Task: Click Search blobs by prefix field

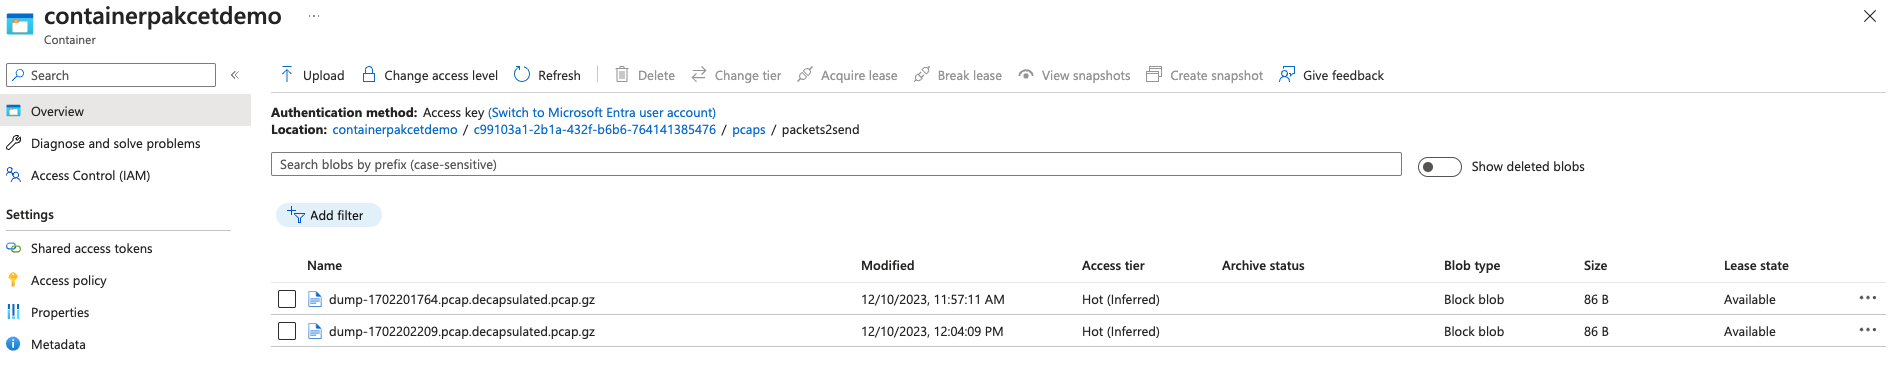Action: 836,165
